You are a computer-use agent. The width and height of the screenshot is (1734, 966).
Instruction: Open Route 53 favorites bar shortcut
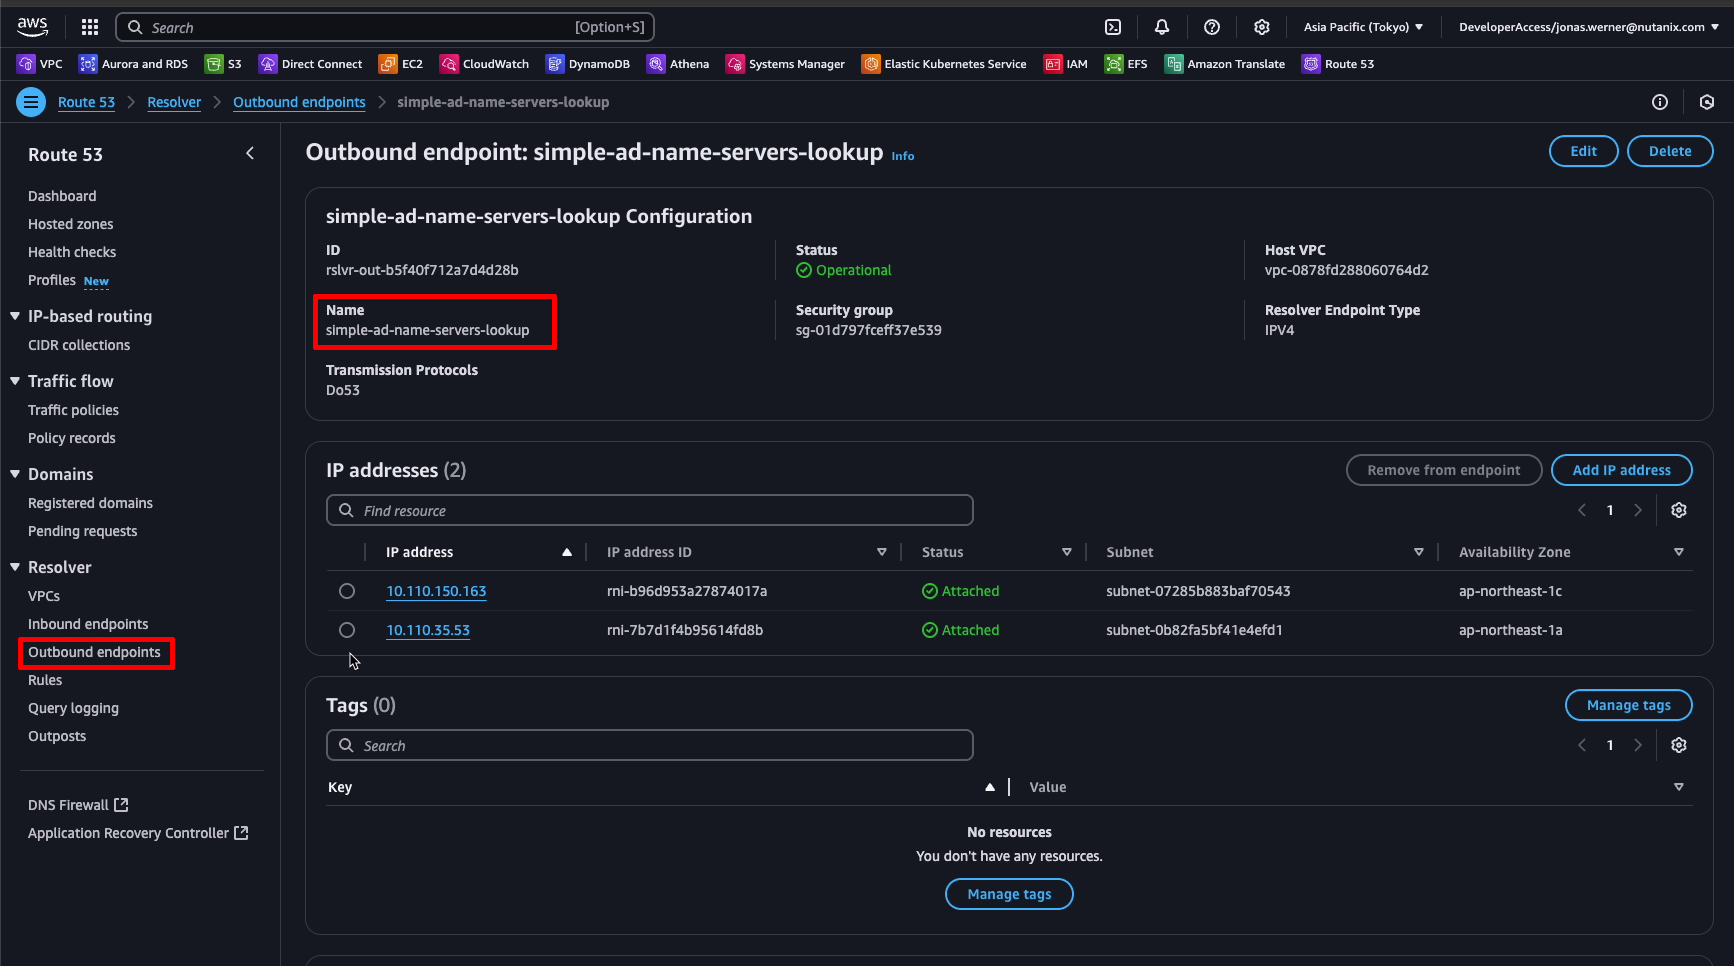point(1338,64)
